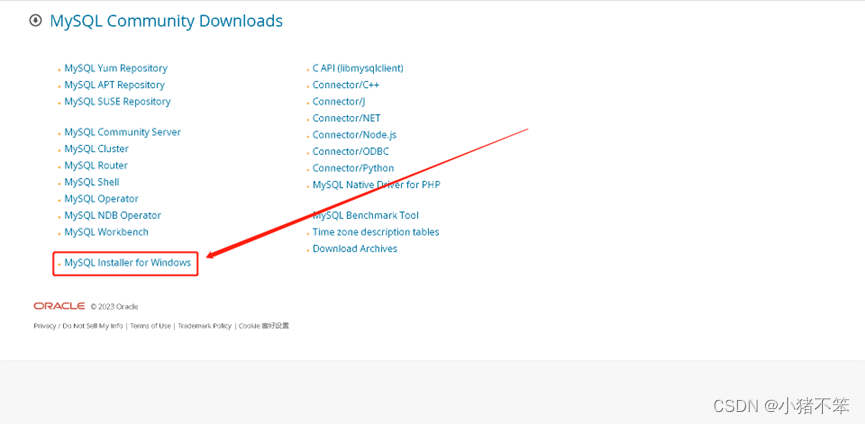Open the Connector/Node.js link
The width and height of the screenshot is (865, 424).
pyautogui.click(x=355, y=135)
